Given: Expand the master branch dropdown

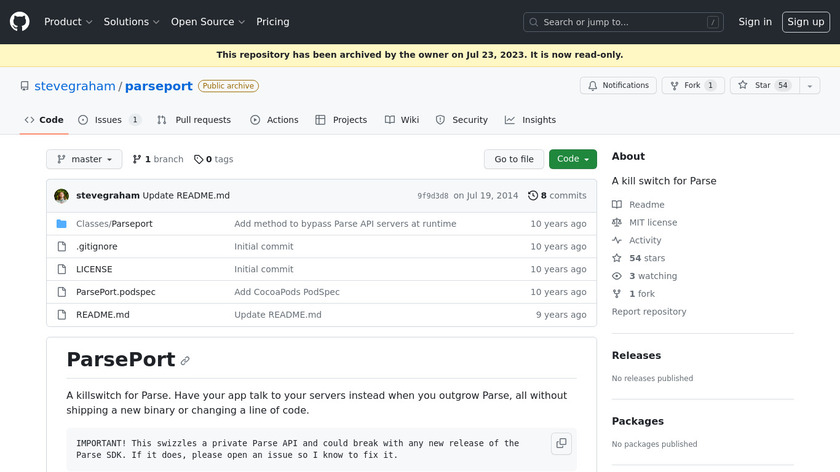Looking at the screenshot, I should point(84,159).
